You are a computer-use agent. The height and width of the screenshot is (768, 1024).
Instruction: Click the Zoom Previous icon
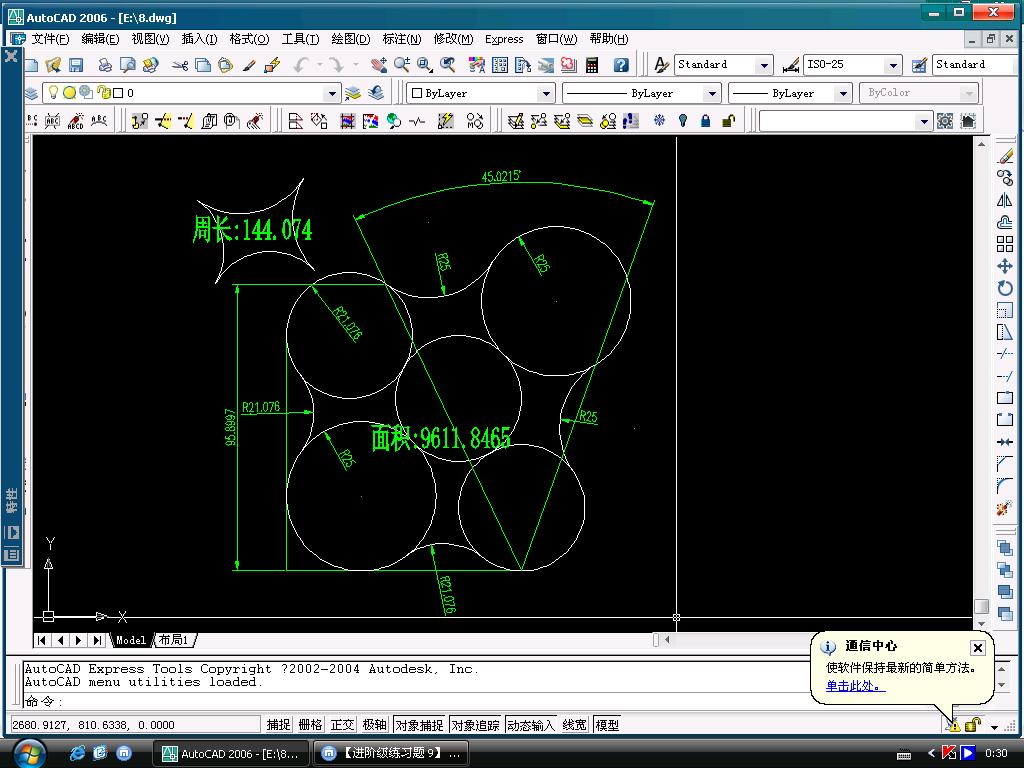[x=448, y=65]
